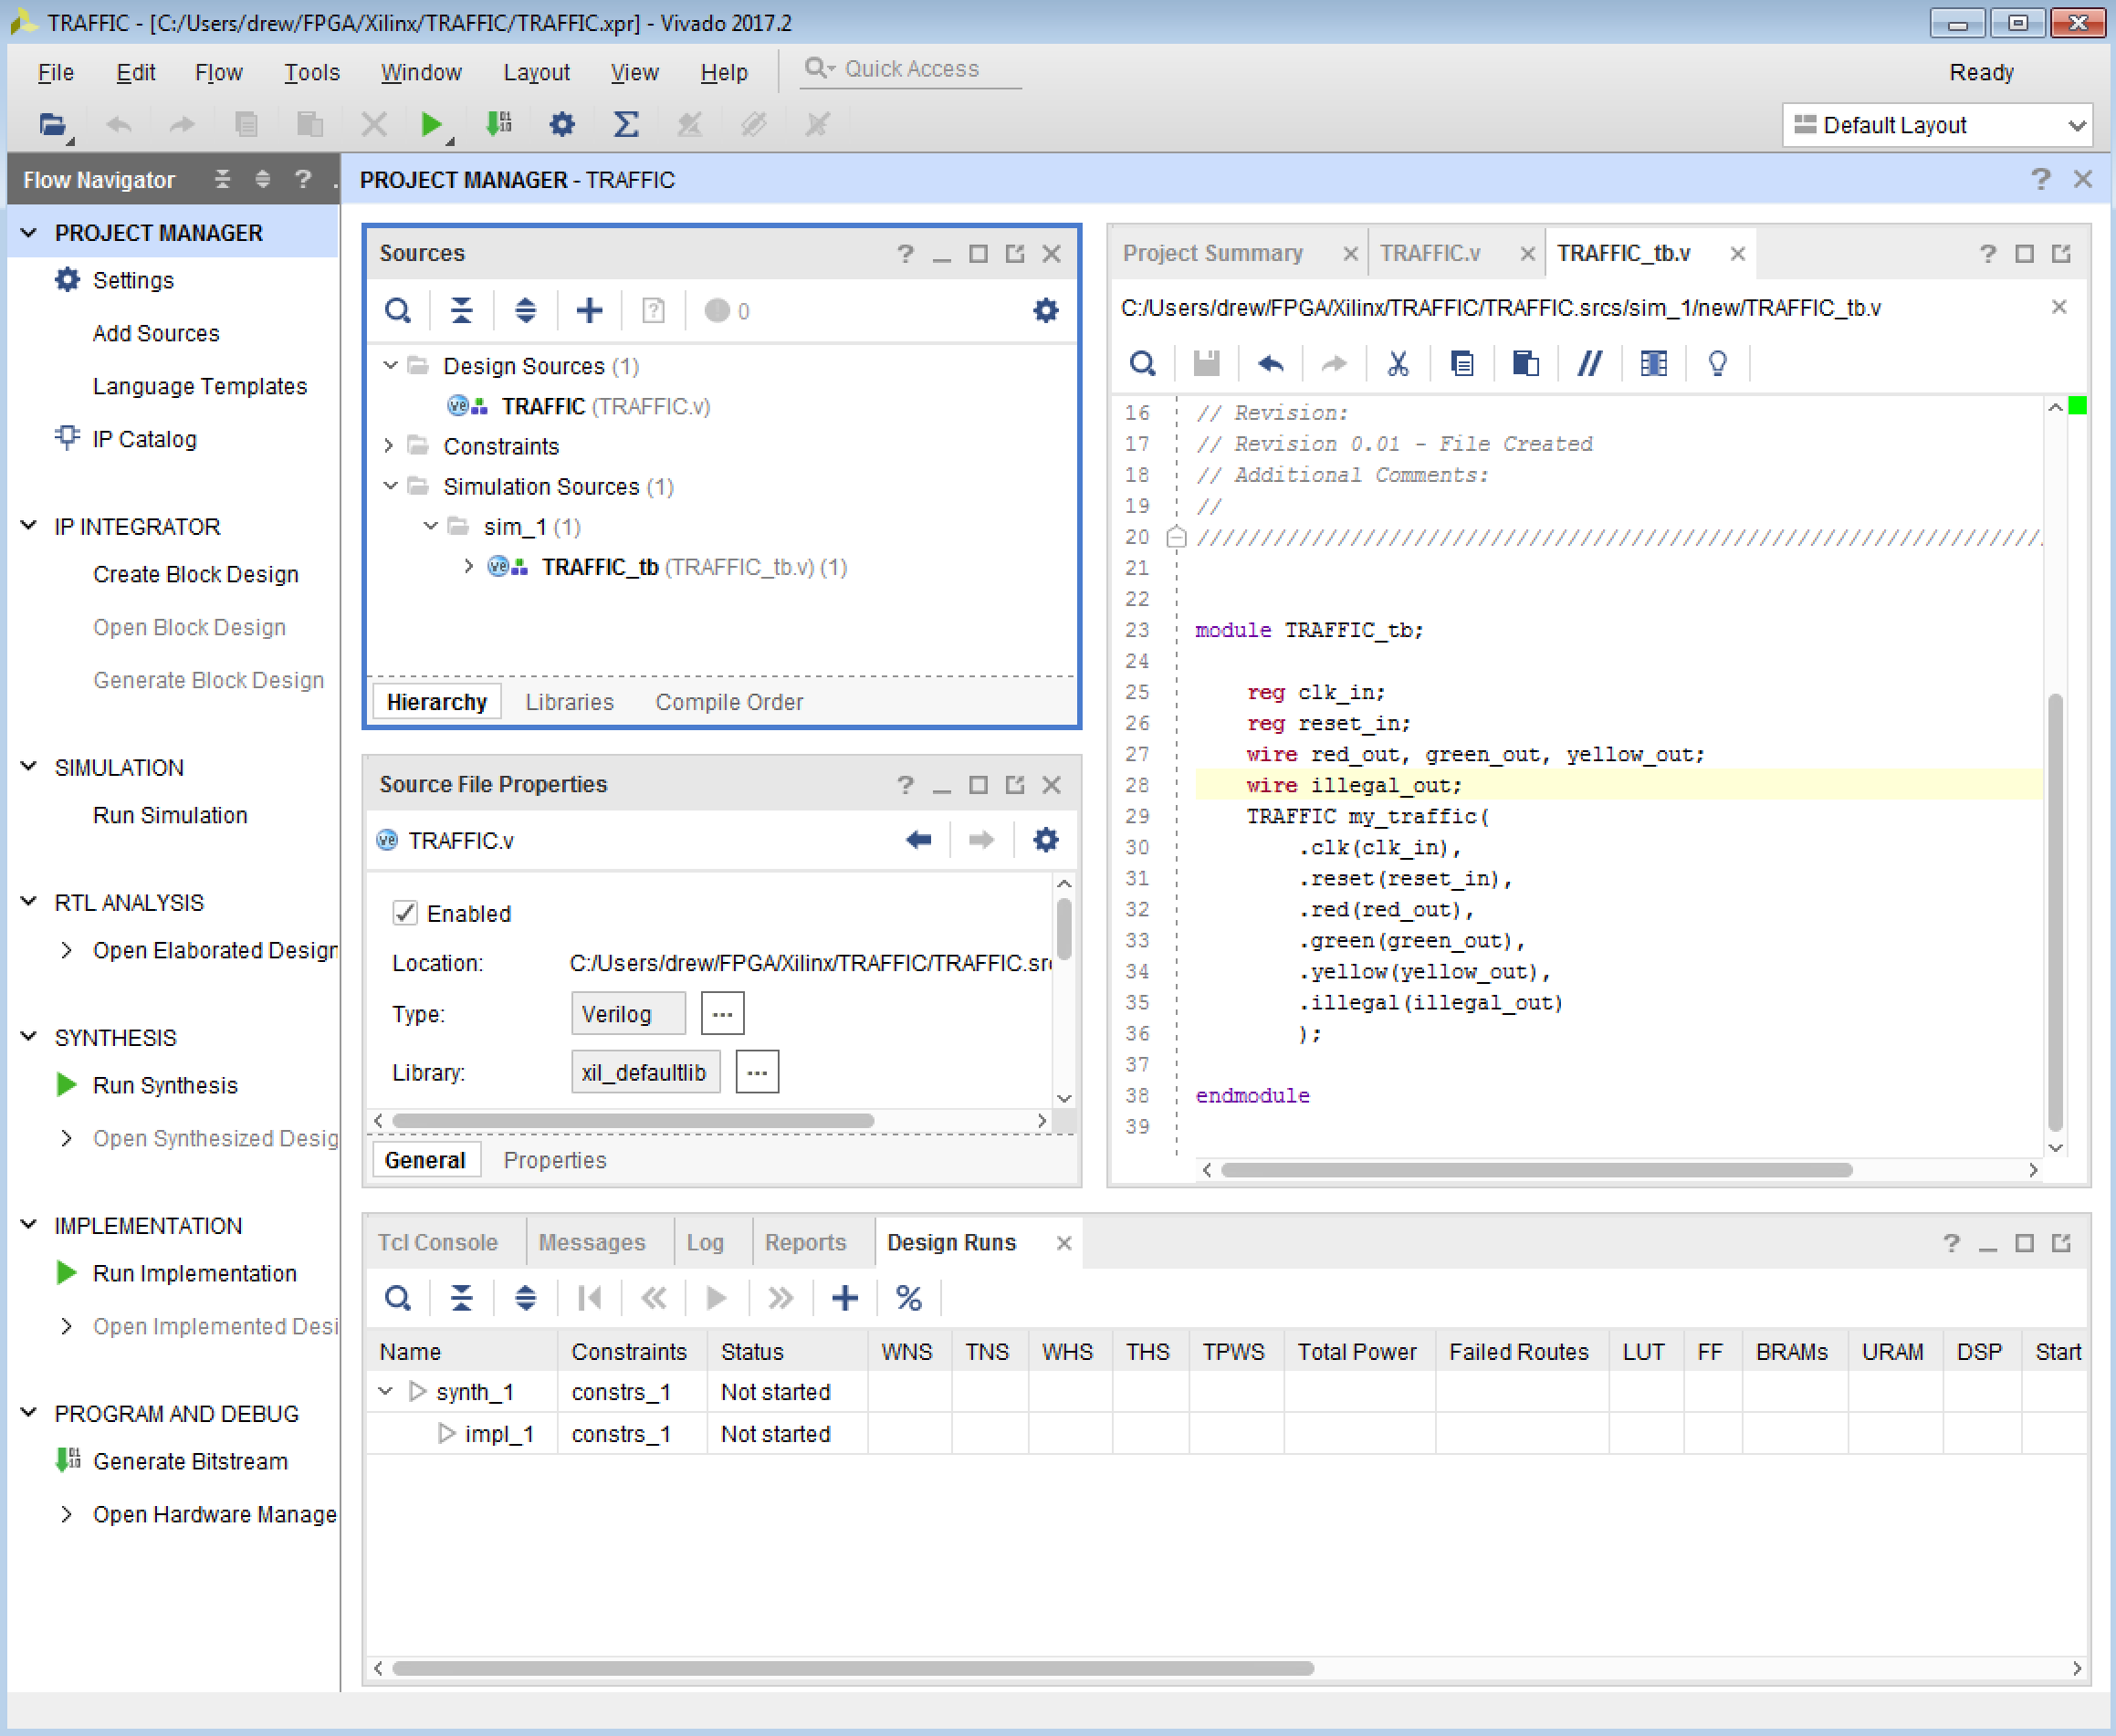Click Run Synthesis
This screenshot has width=2116, height=1736.
tap(165, 1085)
